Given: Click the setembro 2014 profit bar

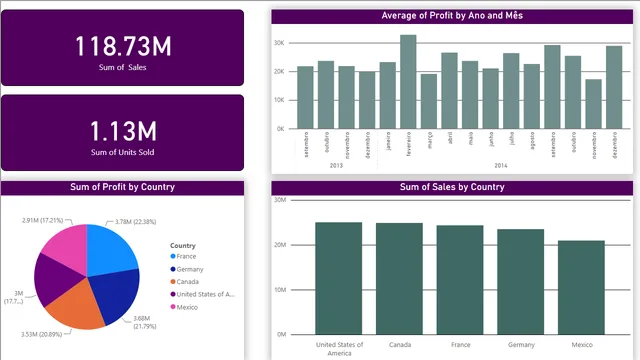Looking at the screenshot, I should pos(552,87).
